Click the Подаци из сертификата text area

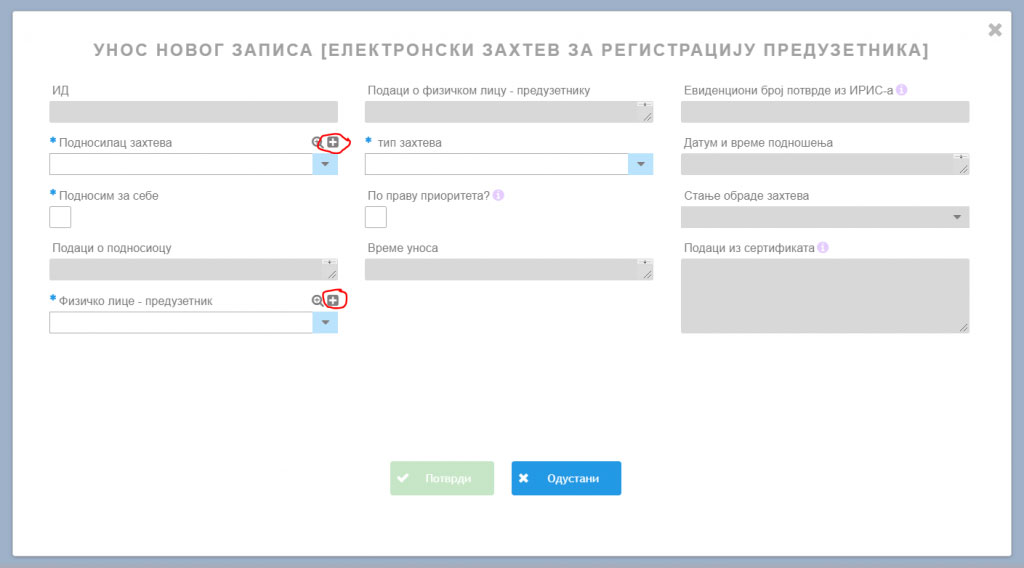(x=824, y=295)
